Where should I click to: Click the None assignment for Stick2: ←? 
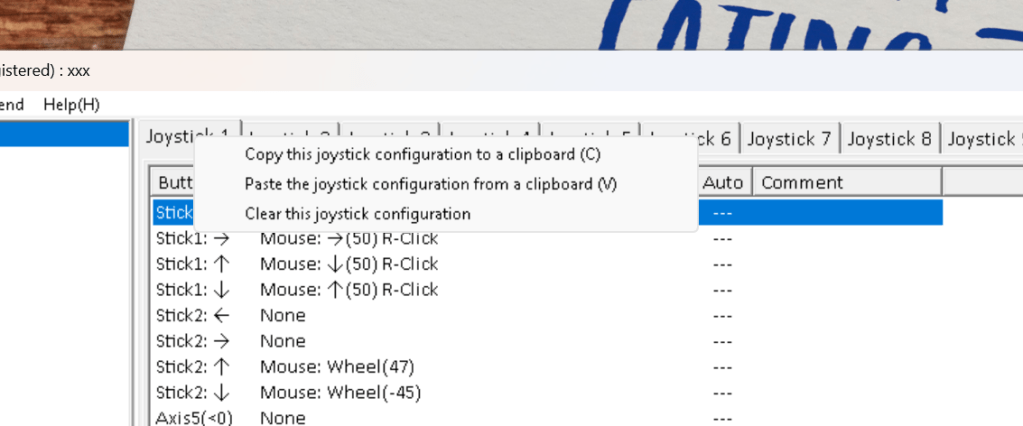(x=282, y=316)
